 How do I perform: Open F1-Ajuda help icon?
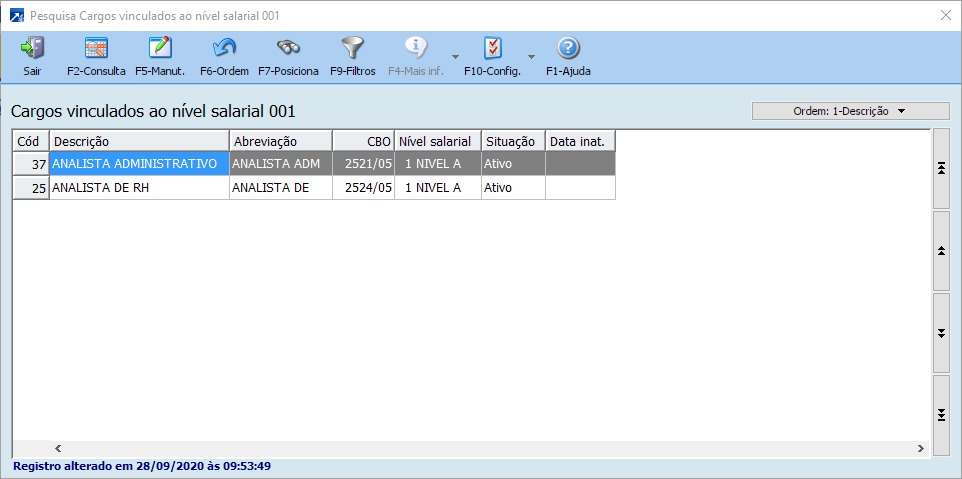569,48
